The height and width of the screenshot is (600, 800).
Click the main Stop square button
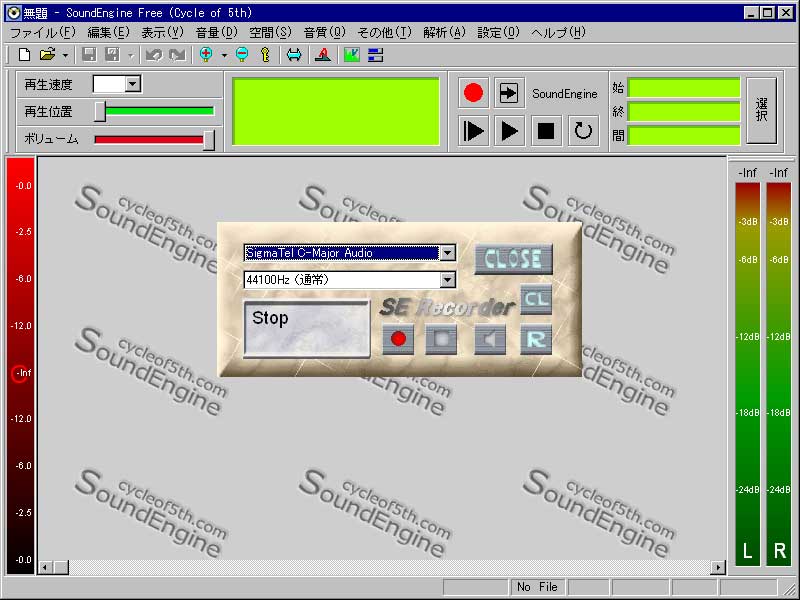546,131
